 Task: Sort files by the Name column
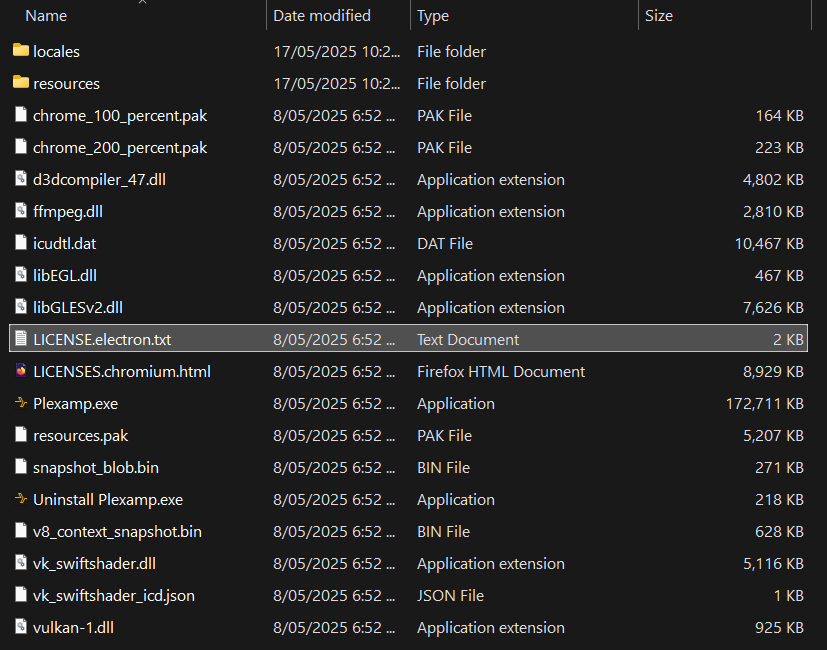point(46,16)
